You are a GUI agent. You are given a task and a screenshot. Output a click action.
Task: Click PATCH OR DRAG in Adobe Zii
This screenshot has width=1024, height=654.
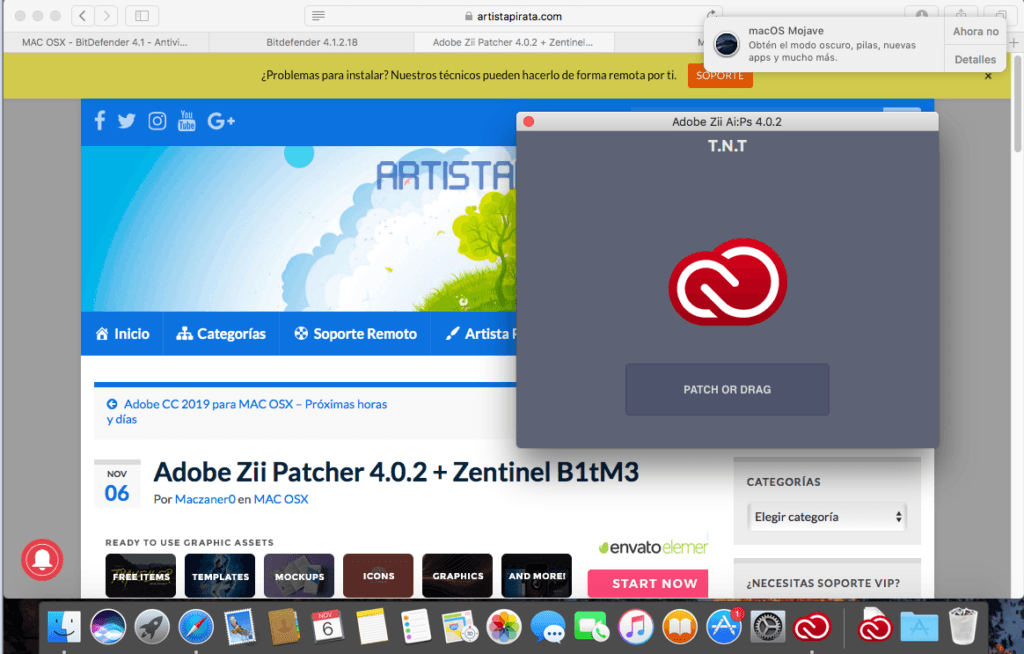727,389
